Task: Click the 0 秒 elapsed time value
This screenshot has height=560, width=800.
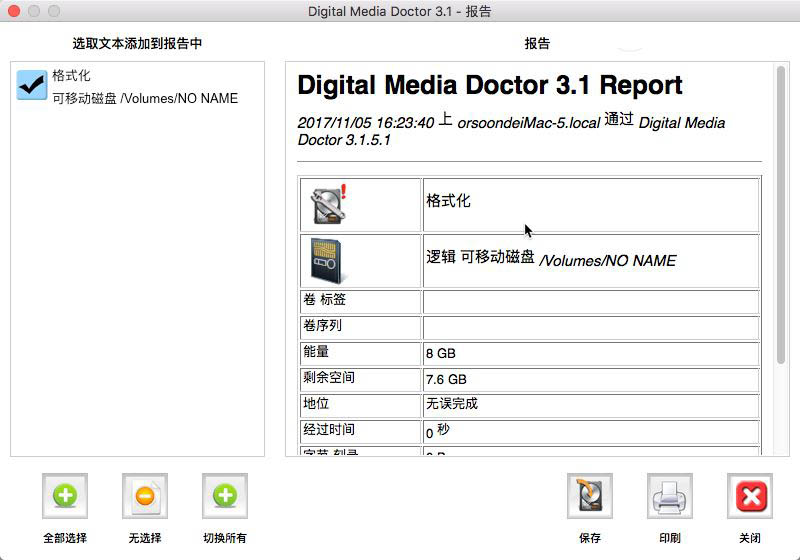Action: 438,431
